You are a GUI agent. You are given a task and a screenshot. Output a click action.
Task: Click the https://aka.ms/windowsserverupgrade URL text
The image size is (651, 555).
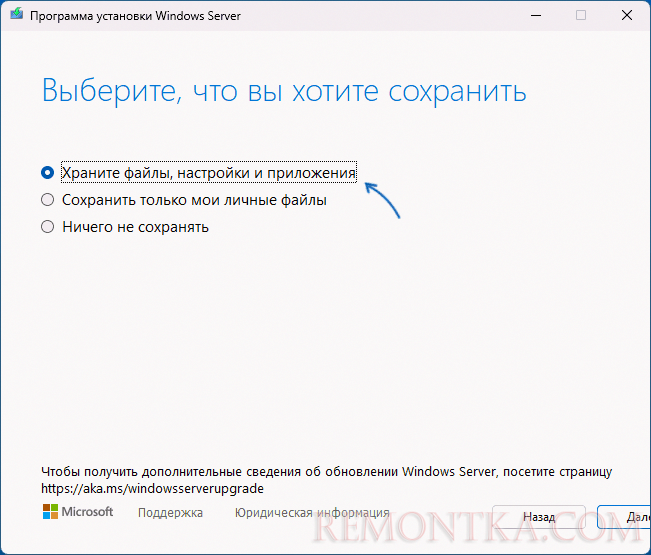152,488
